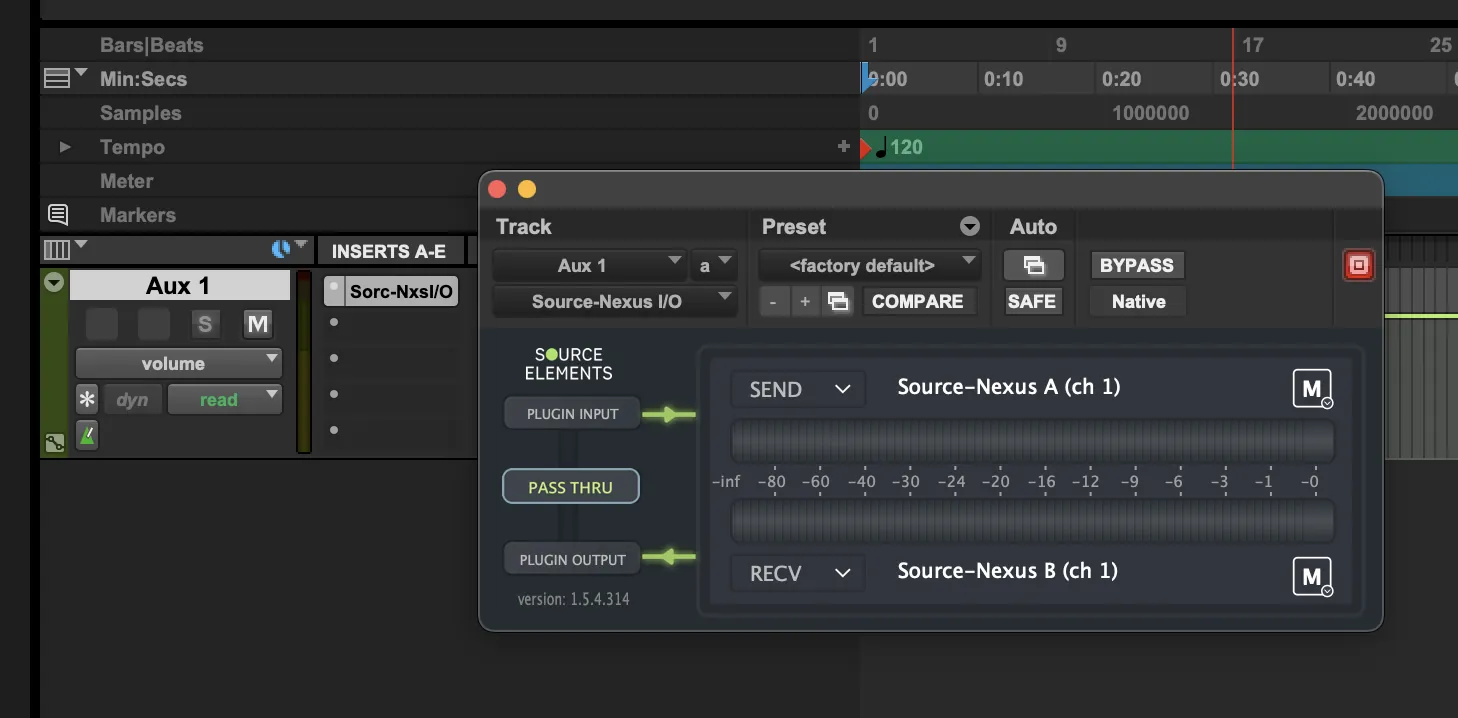
Task: Click the blue track color palette icon
Action: pyautogui.click(x=281, y=249)
